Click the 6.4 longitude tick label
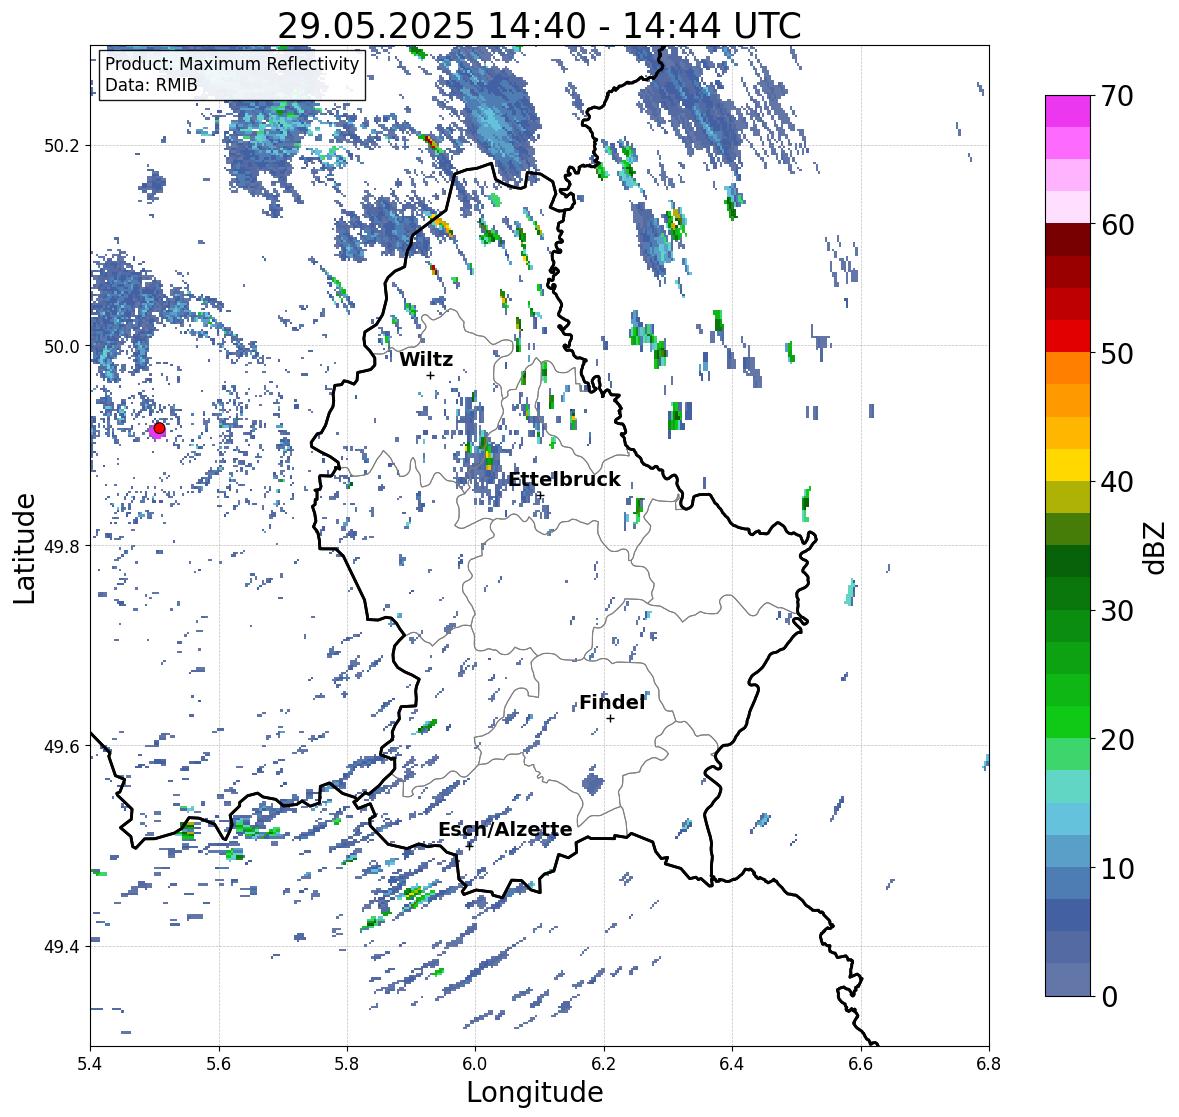 click(732, 1063)
